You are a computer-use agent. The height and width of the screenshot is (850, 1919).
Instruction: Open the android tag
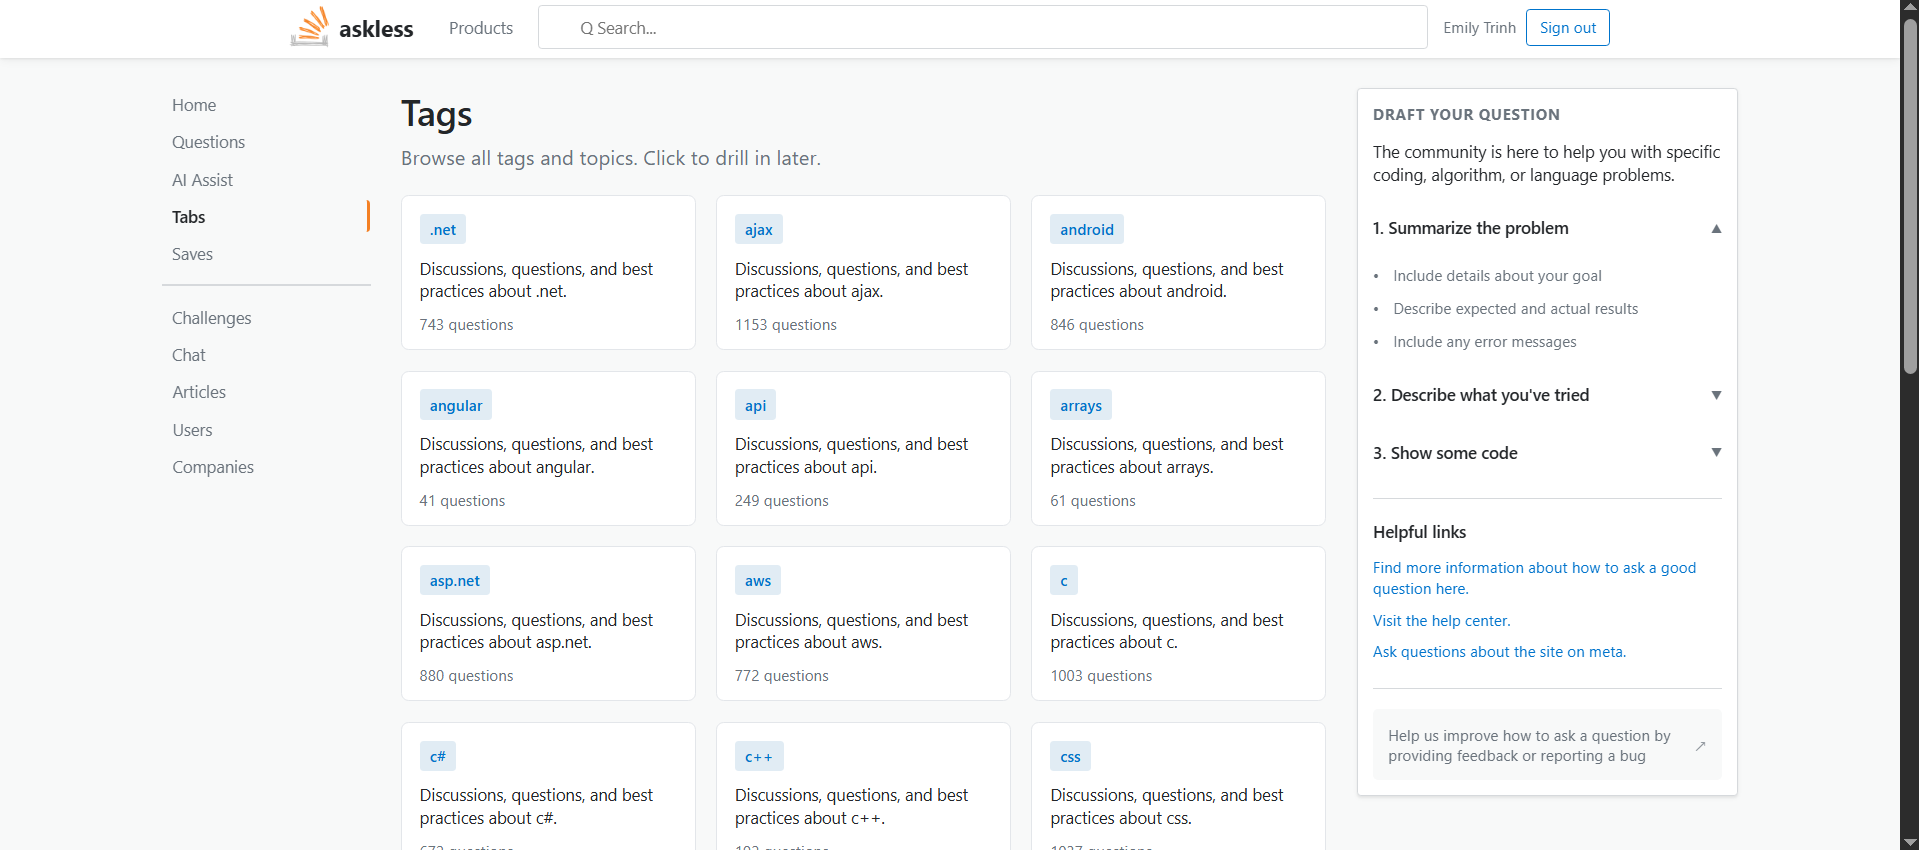[x=1087, y=230]
